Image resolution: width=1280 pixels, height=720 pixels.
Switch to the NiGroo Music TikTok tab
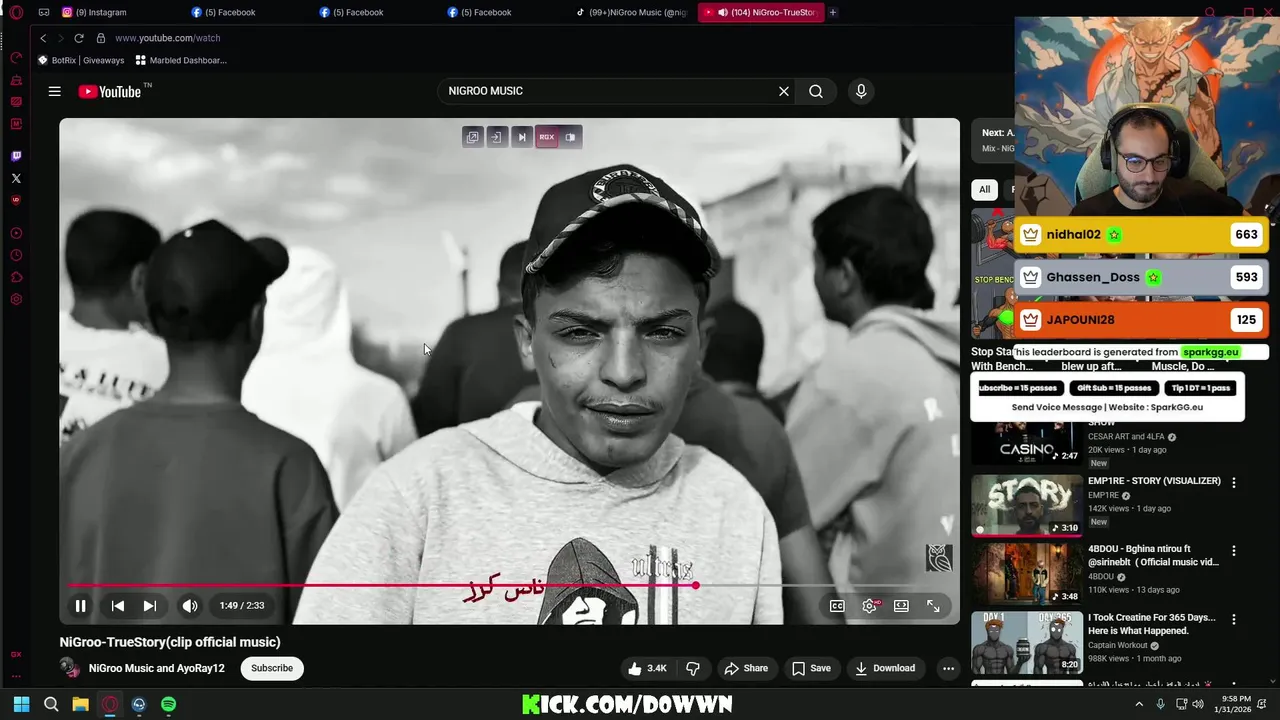tap(632, 12)
